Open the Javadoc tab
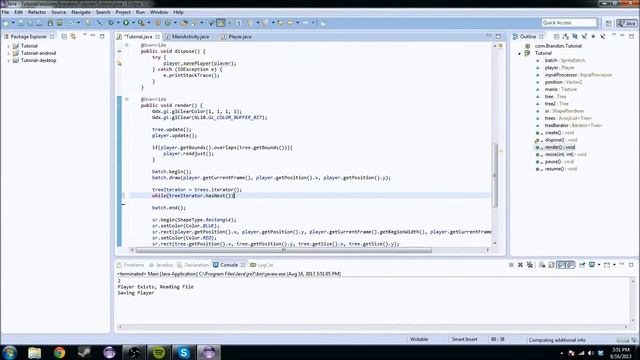 (x=161, y=265)
